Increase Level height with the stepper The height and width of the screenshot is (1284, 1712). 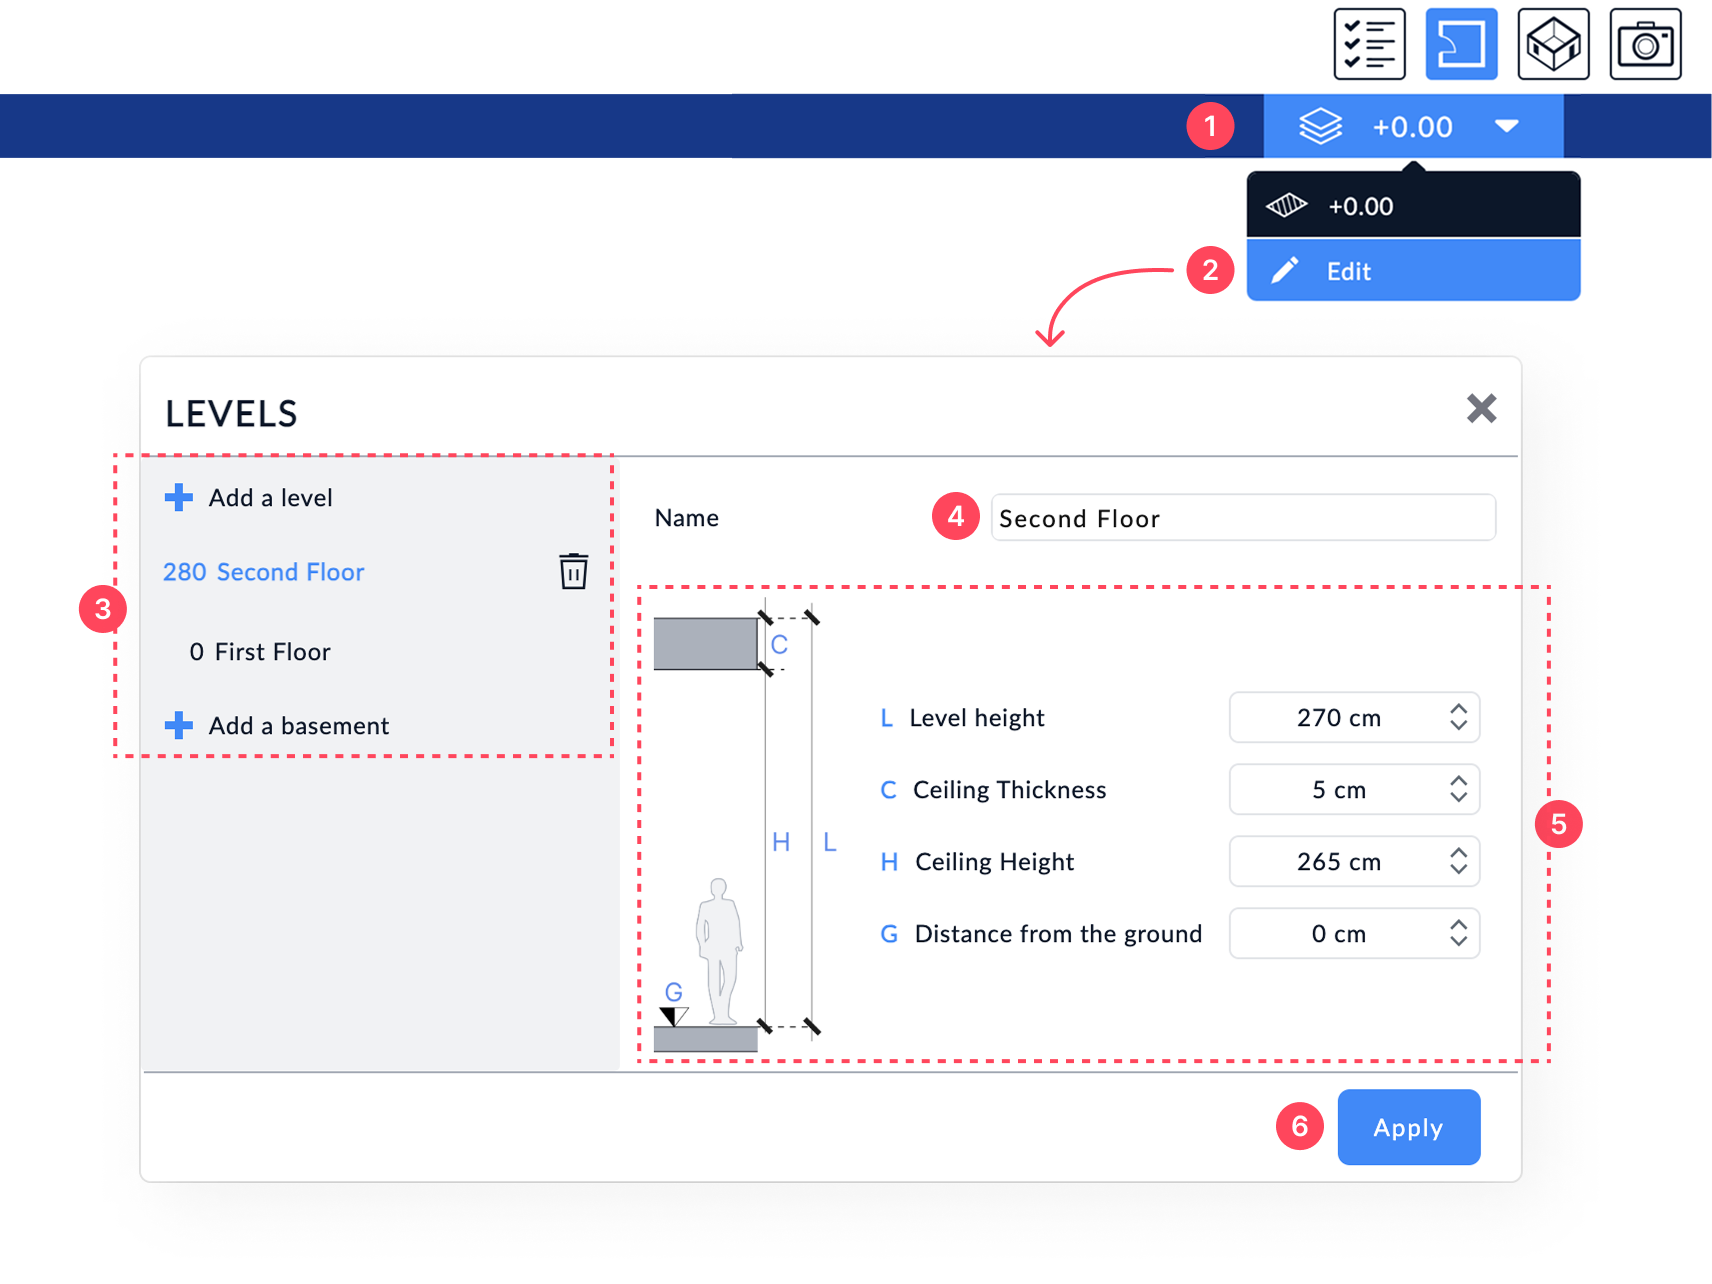pos(1459,710)
